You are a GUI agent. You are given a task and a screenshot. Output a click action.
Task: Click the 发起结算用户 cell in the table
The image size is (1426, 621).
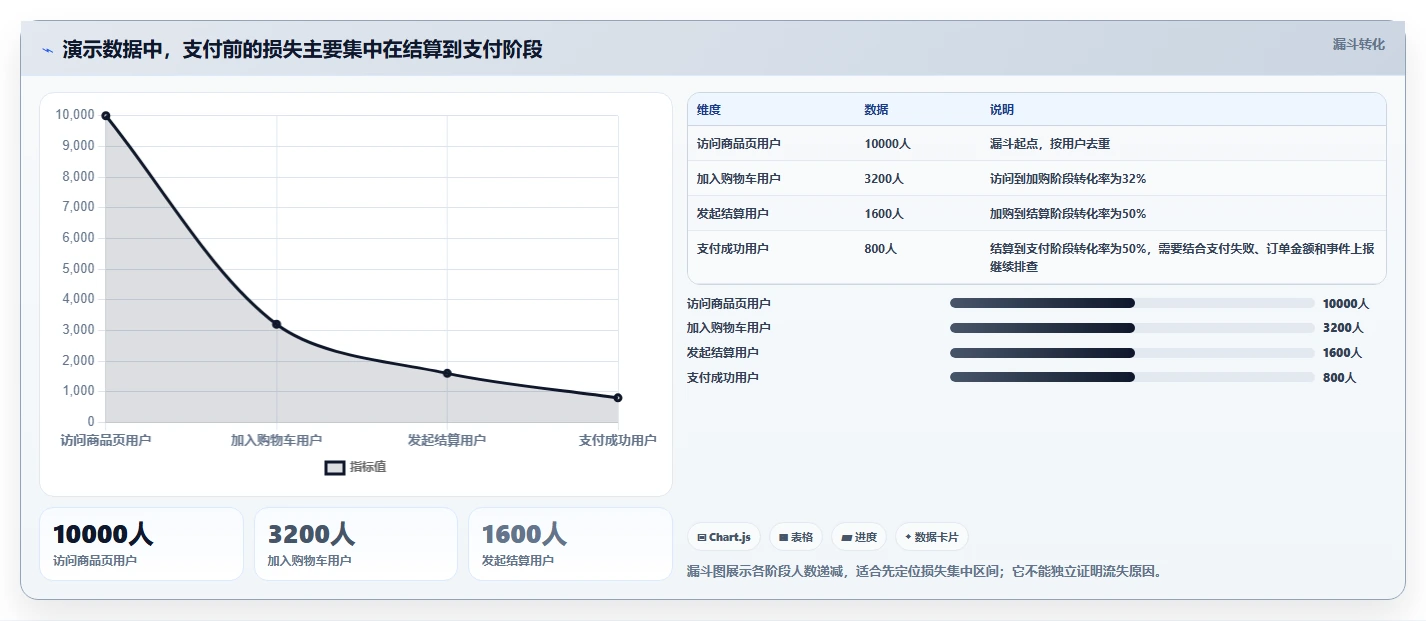pyautogui.click(x=733, y=214)
